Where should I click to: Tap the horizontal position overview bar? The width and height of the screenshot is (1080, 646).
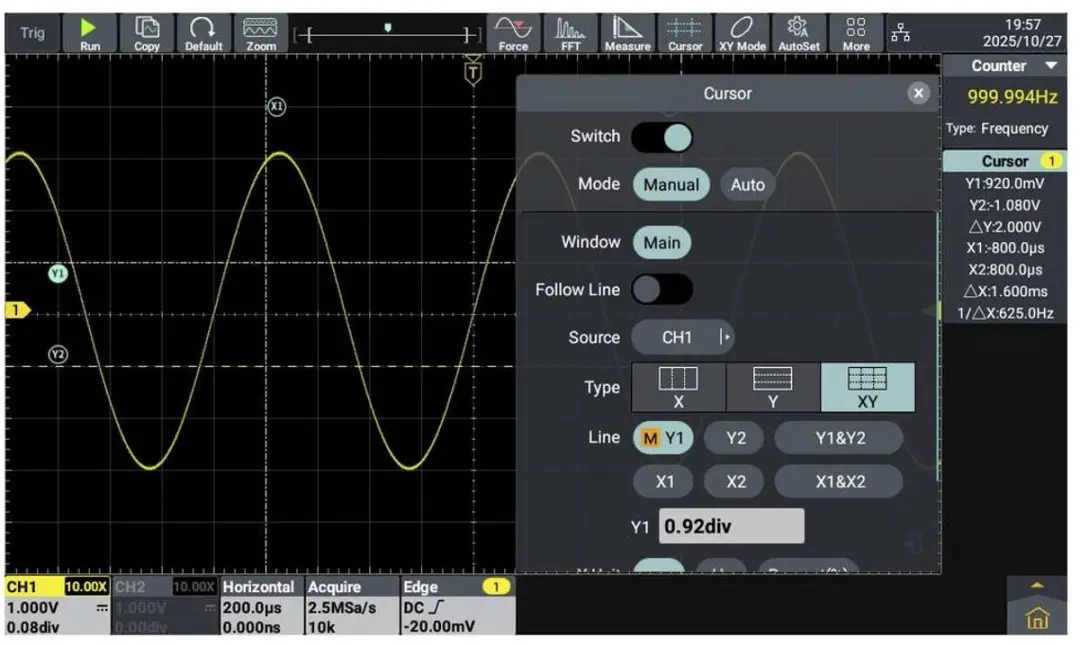(388, 33)
